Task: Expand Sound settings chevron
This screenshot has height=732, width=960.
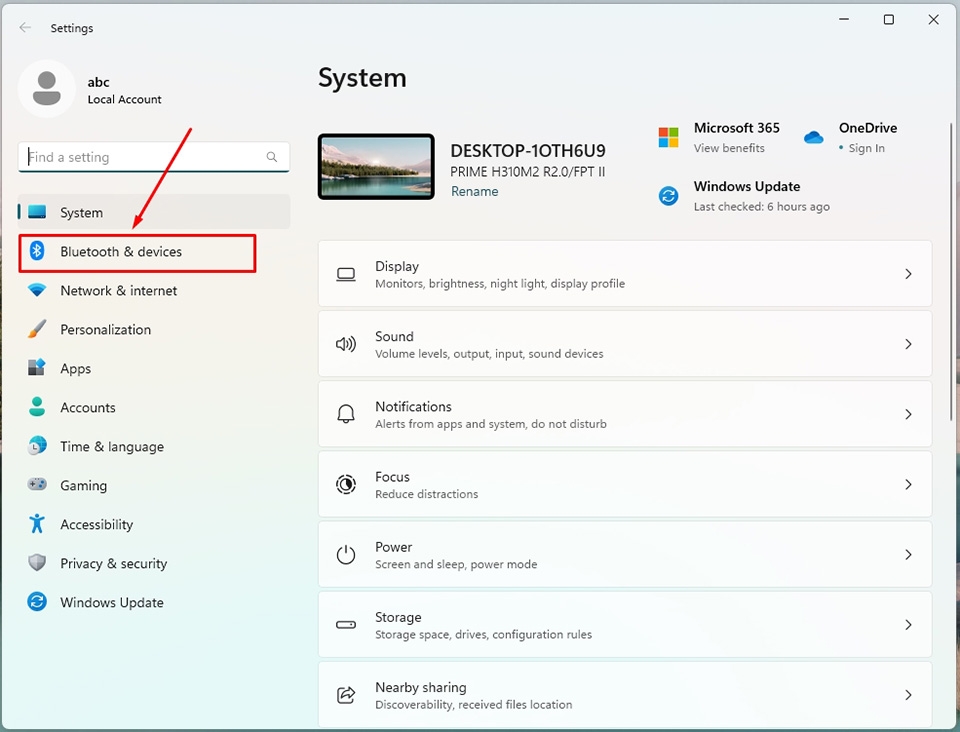Action: [909, 344]
